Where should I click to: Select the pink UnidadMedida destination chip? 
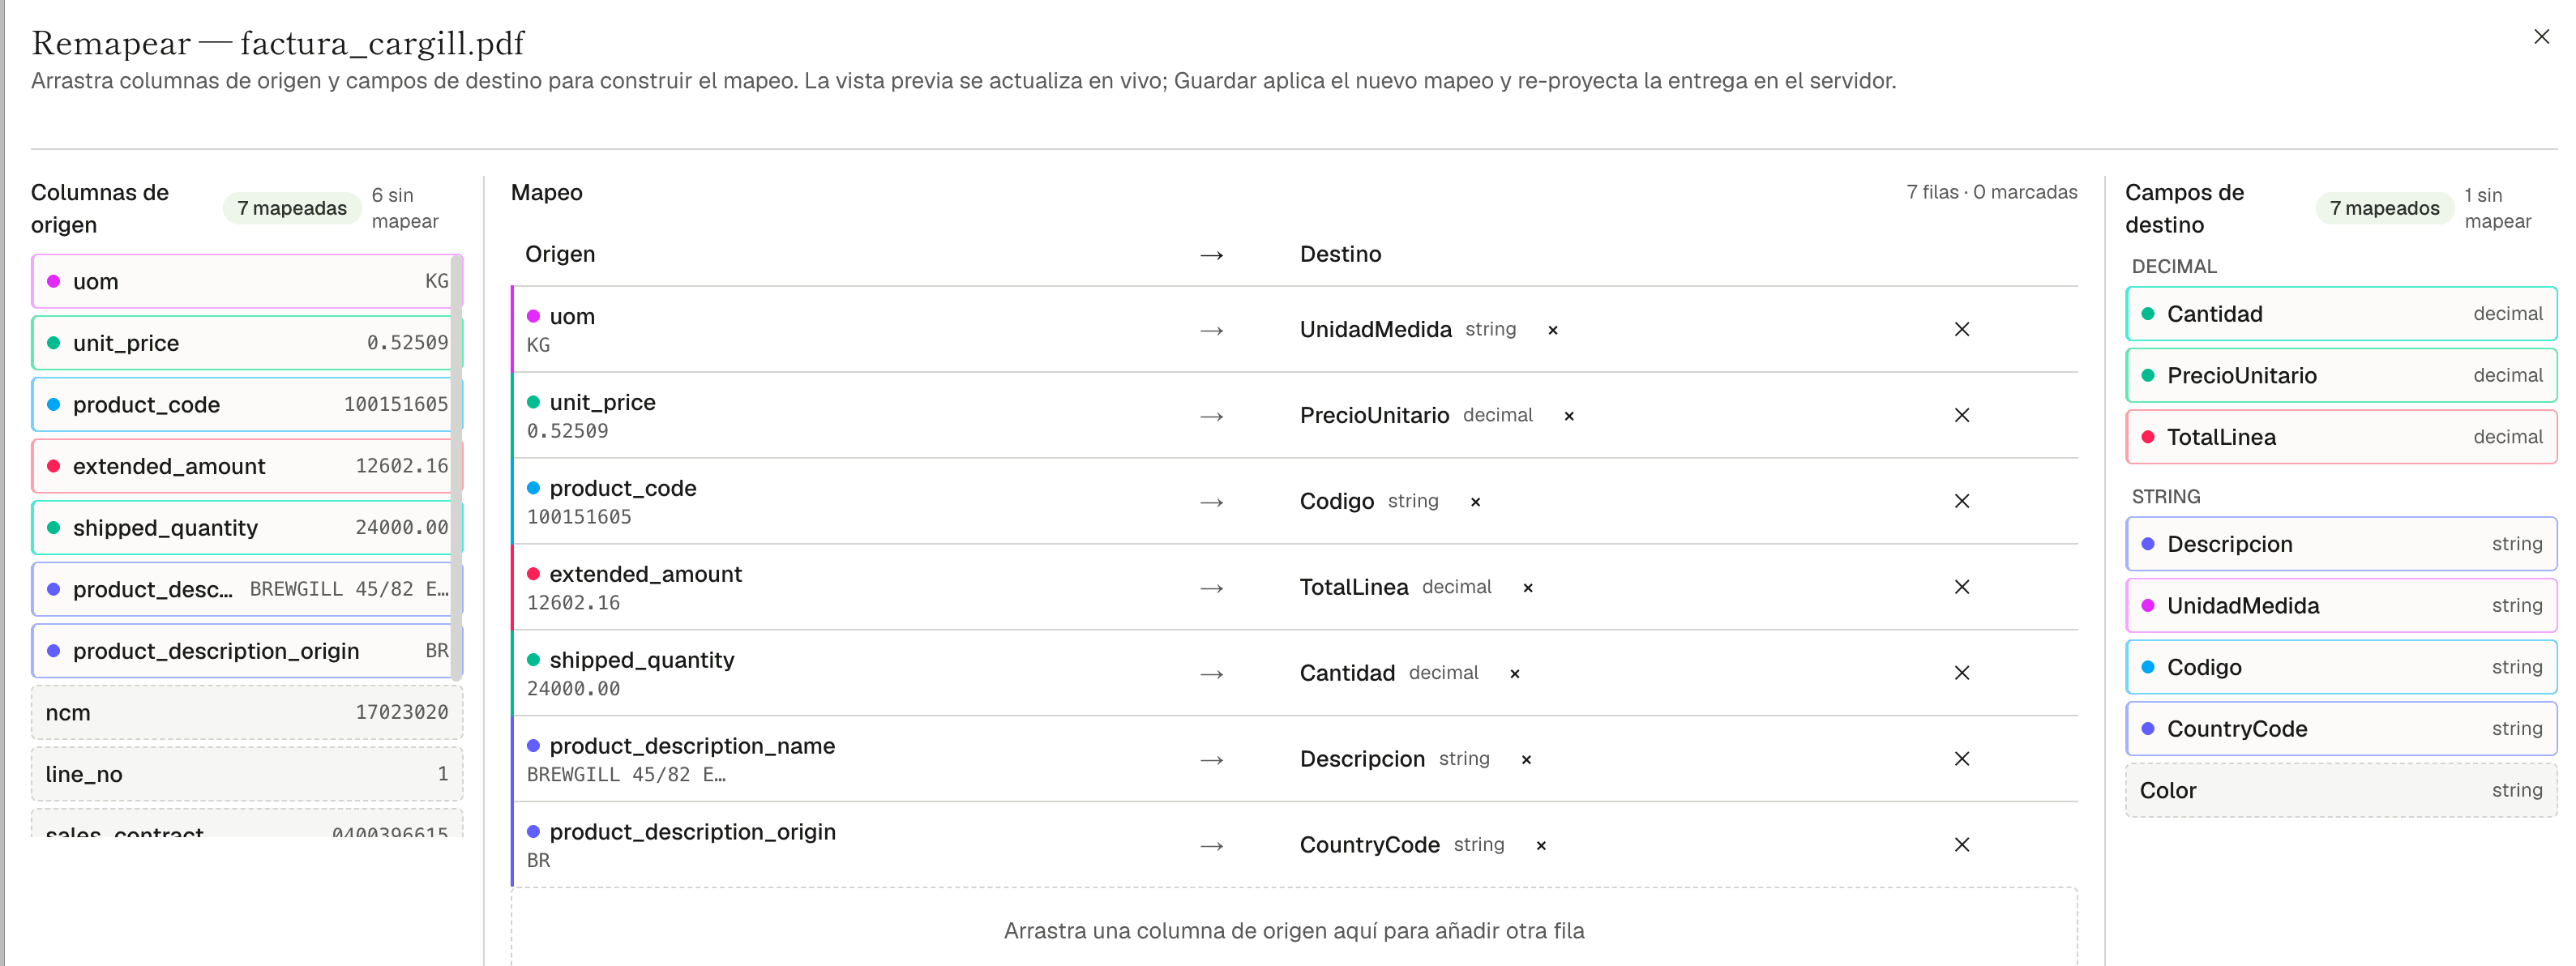[x=2340, y=605]
